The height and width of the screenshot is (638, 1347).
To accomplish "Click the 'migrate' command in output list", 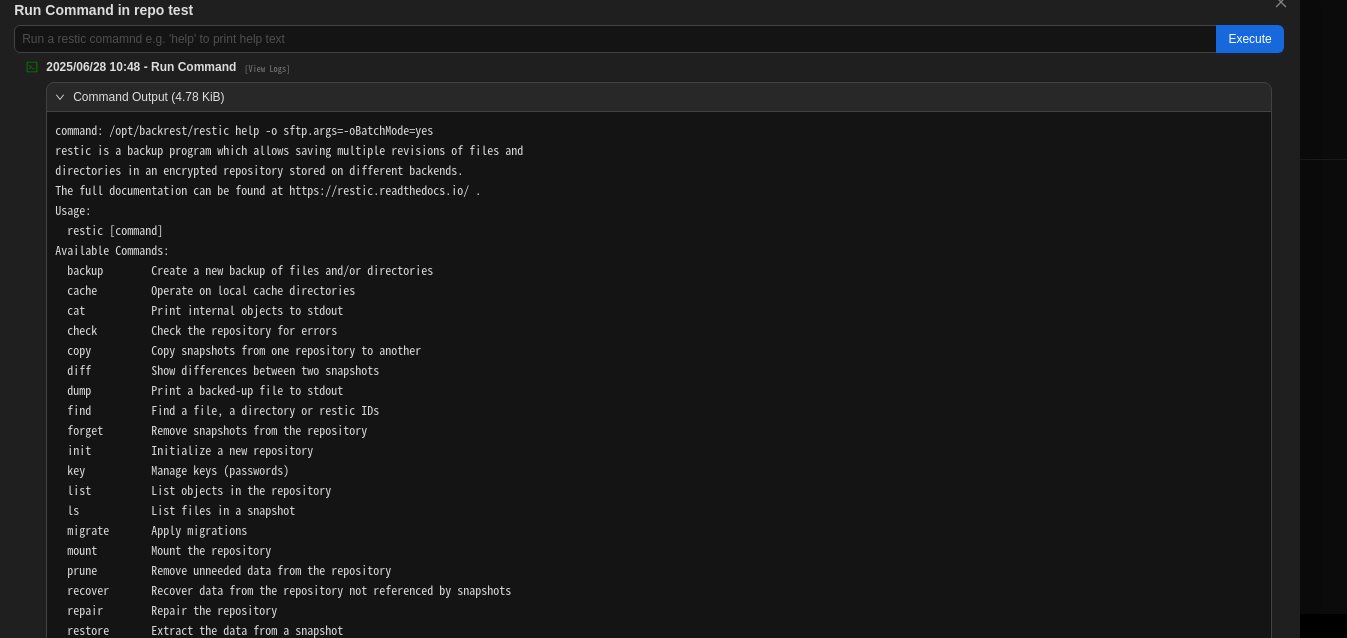I will pos(88,531).
